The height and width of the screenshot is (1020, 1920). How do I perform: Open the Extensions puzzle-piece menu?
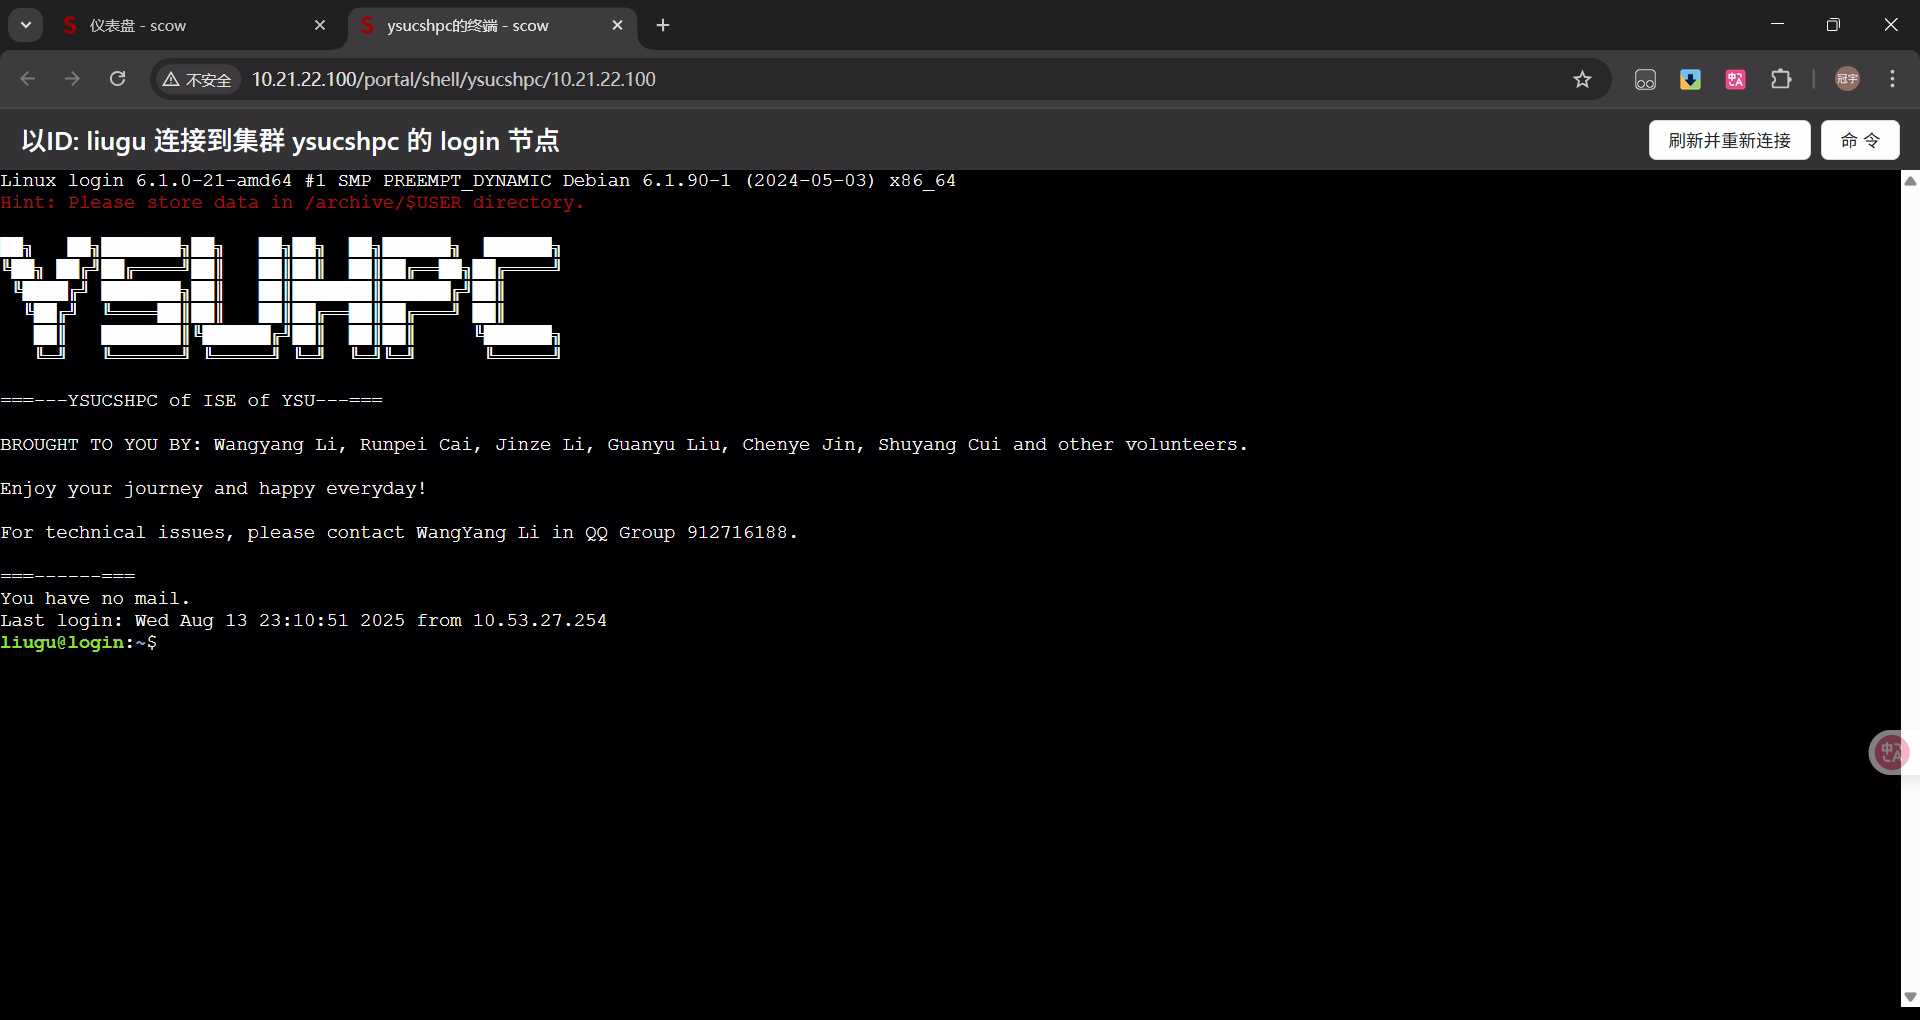[x=1781, y=79]
